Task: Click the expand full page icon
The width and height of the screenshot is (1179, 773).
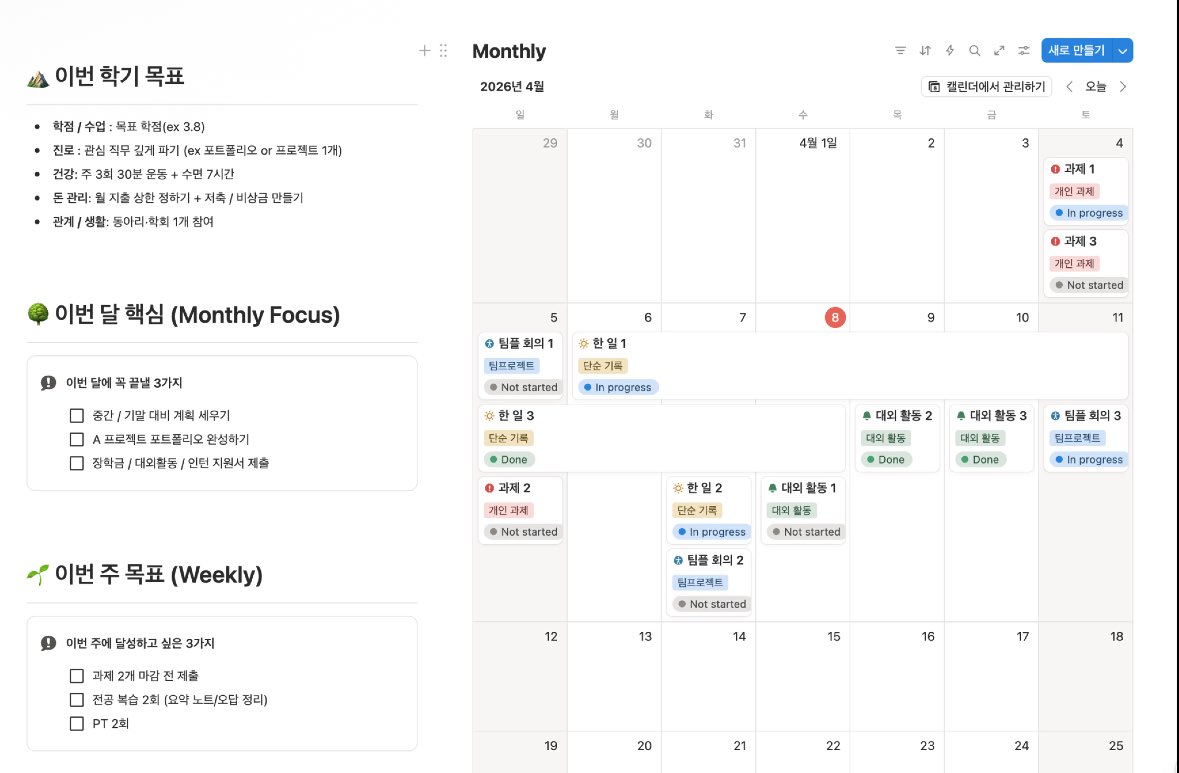Action: [x=999, y=50]
